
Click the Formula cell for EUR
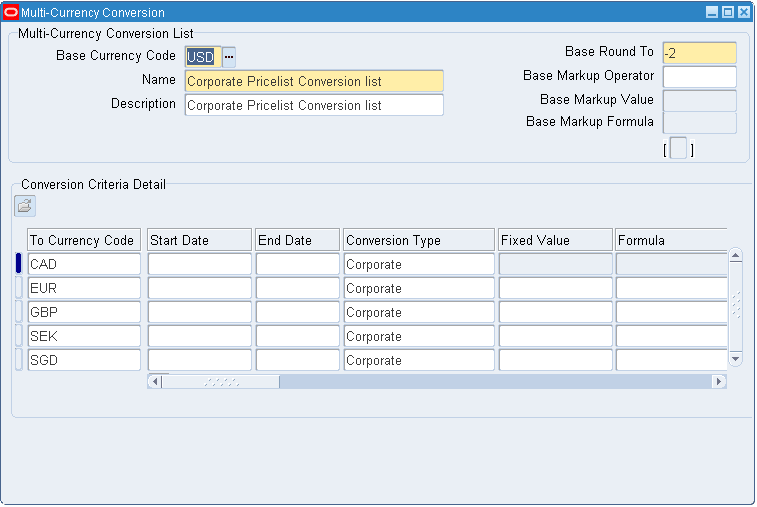click(672, 288)
